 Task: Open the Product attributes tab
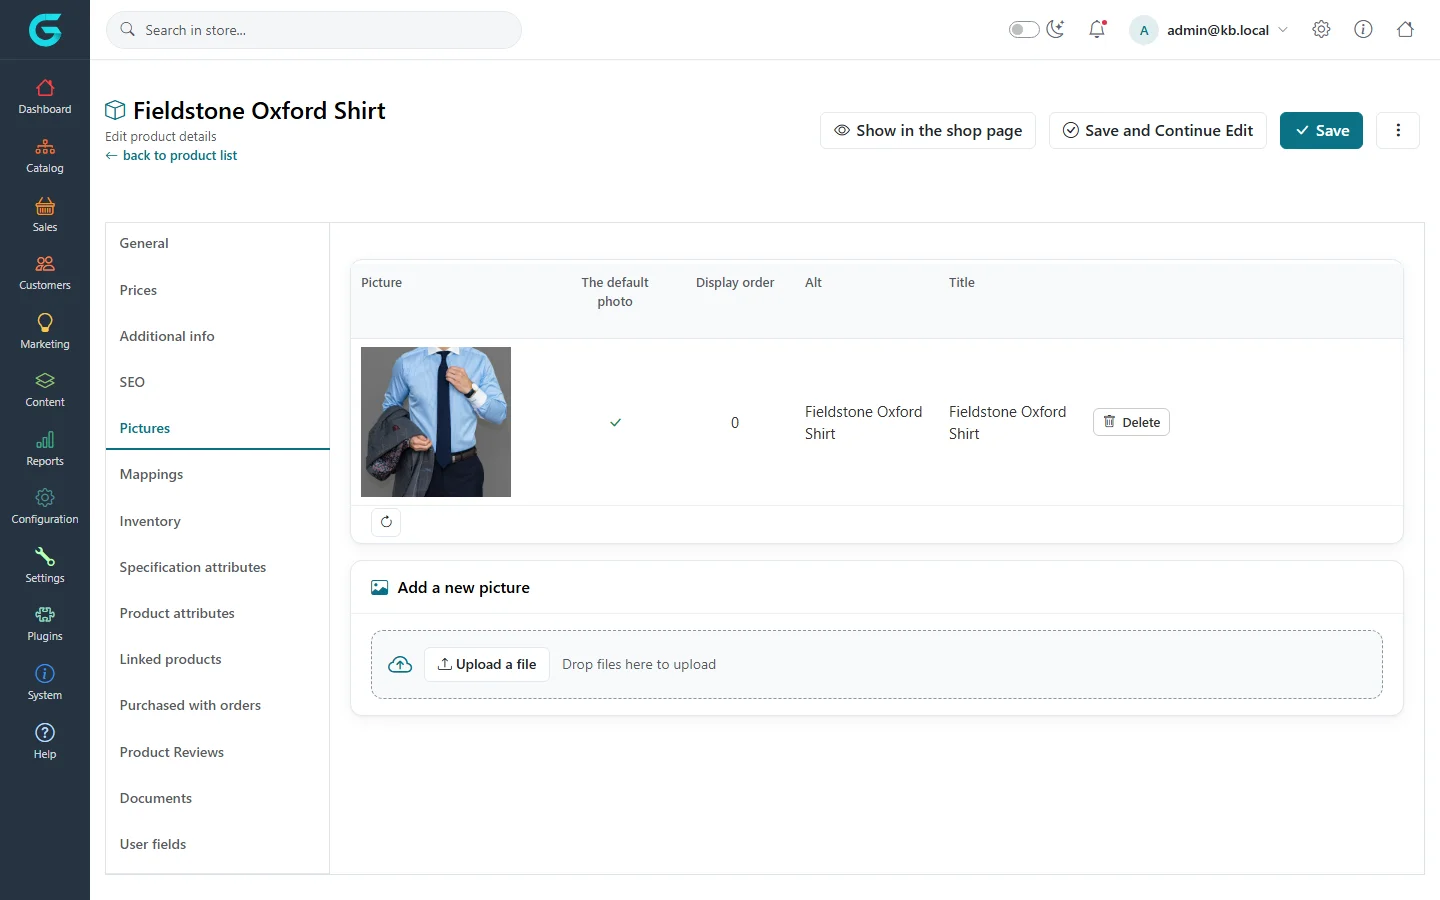tap(218, 613)
